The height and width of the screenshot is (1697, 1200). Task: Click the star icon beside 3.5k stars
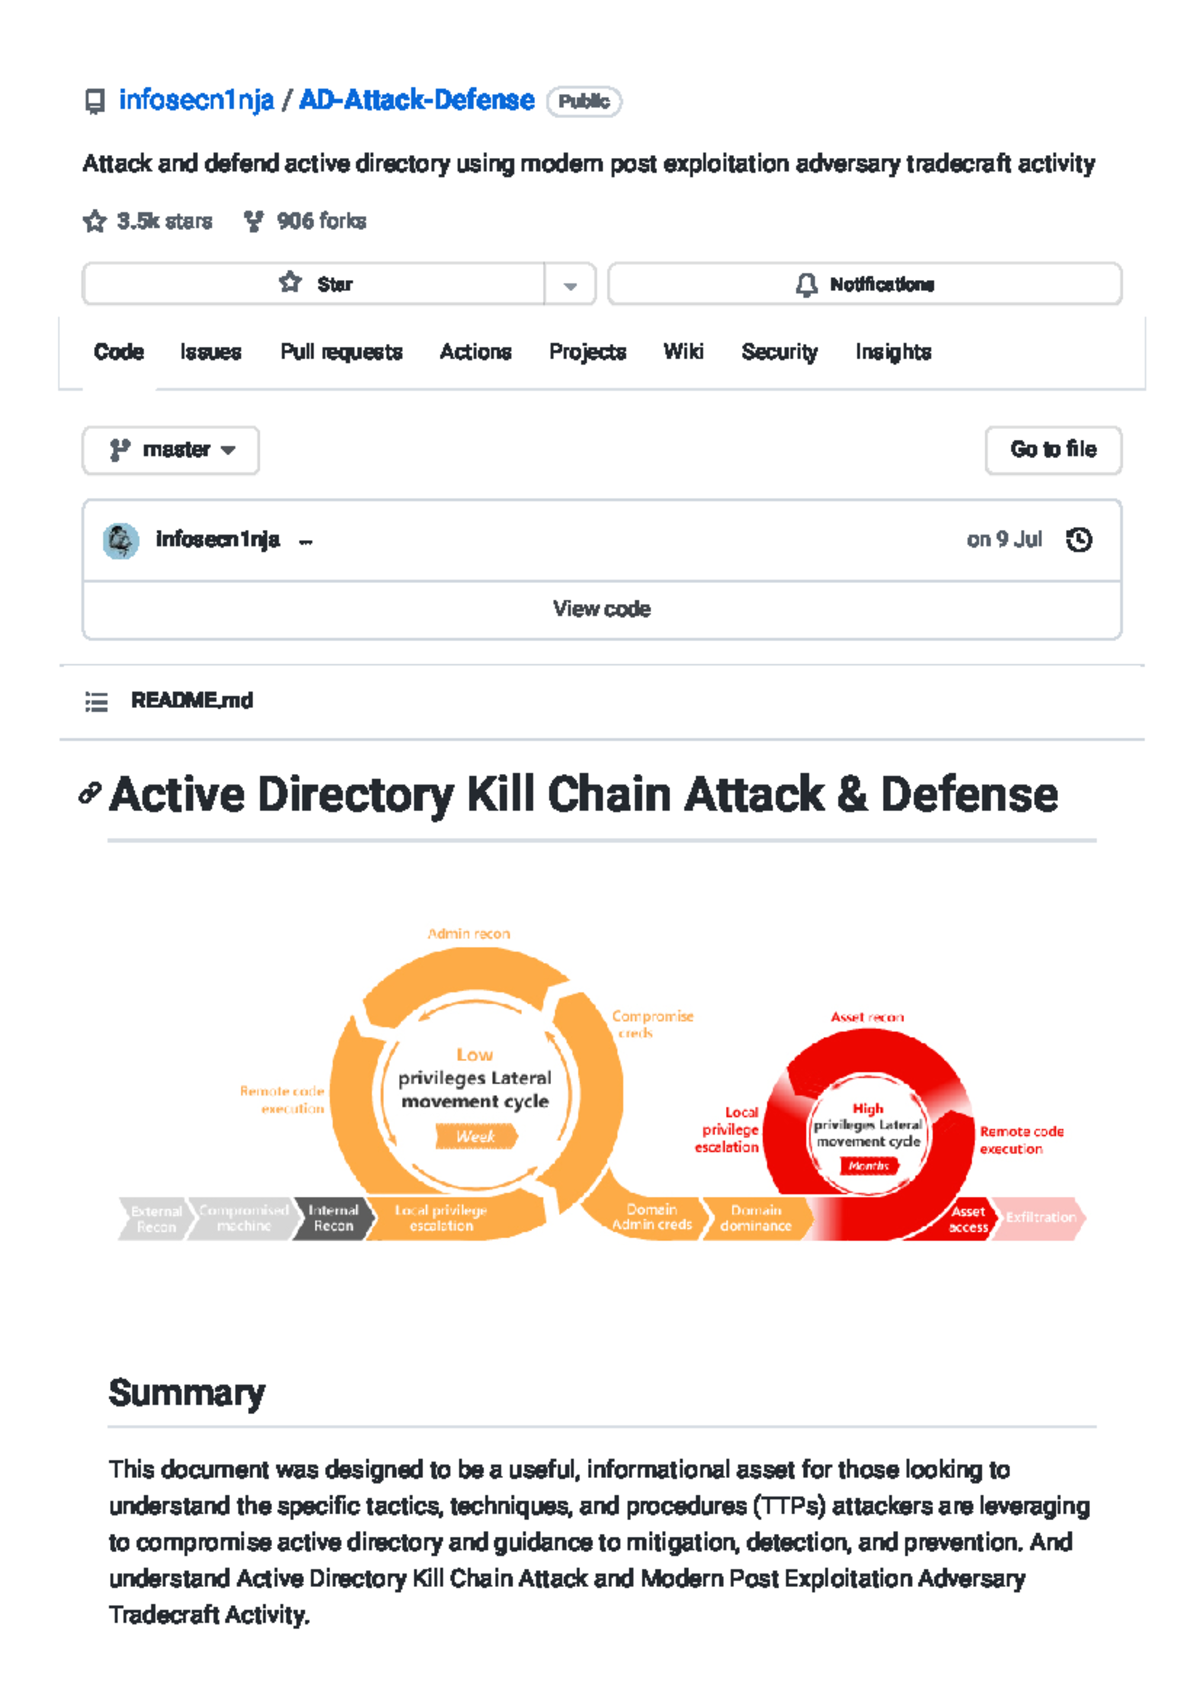[93, 221]
